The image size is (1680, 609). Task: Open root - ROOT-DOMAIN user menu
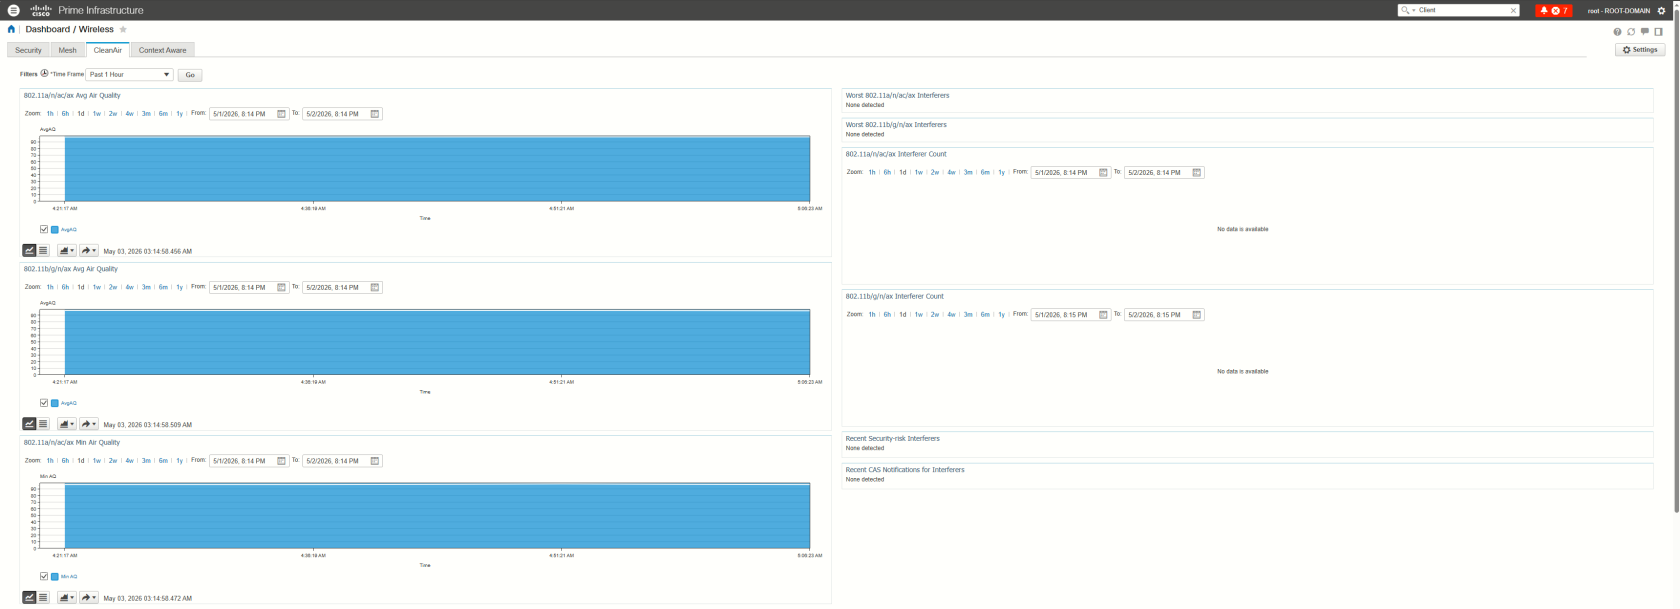(1618, 11)
